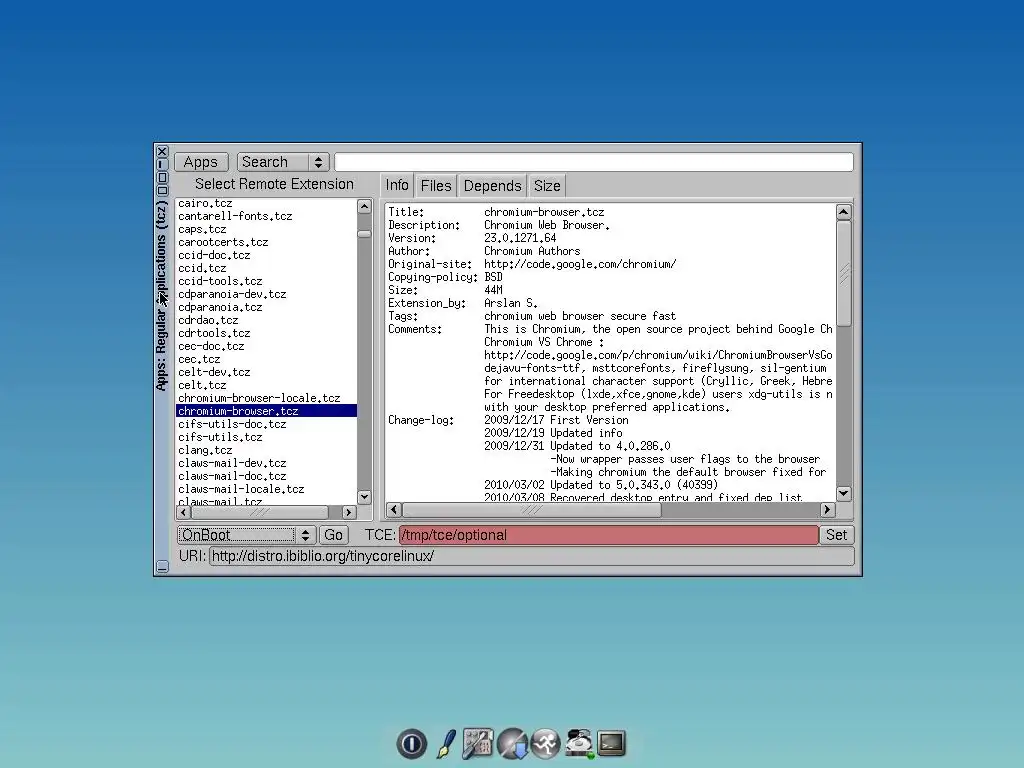This screenshot has width=1024, height=768.
Task: Select cdrtools.tcz in the list
Action: [x=266, y=333]
